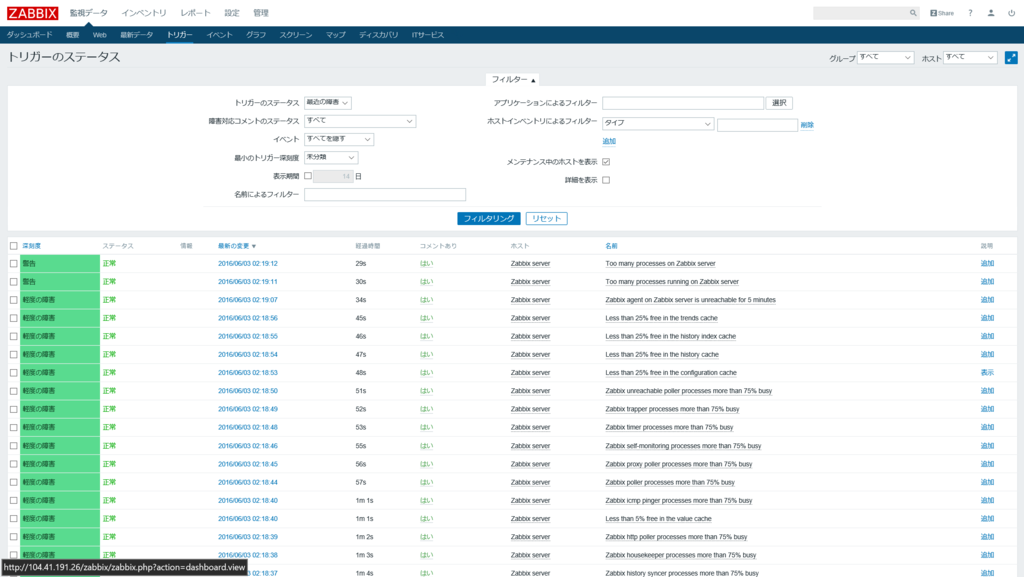This screenshot has width=1024, height=577.
Task: Go to ダッシュボード submenu
Action: [x=29, y=35]
